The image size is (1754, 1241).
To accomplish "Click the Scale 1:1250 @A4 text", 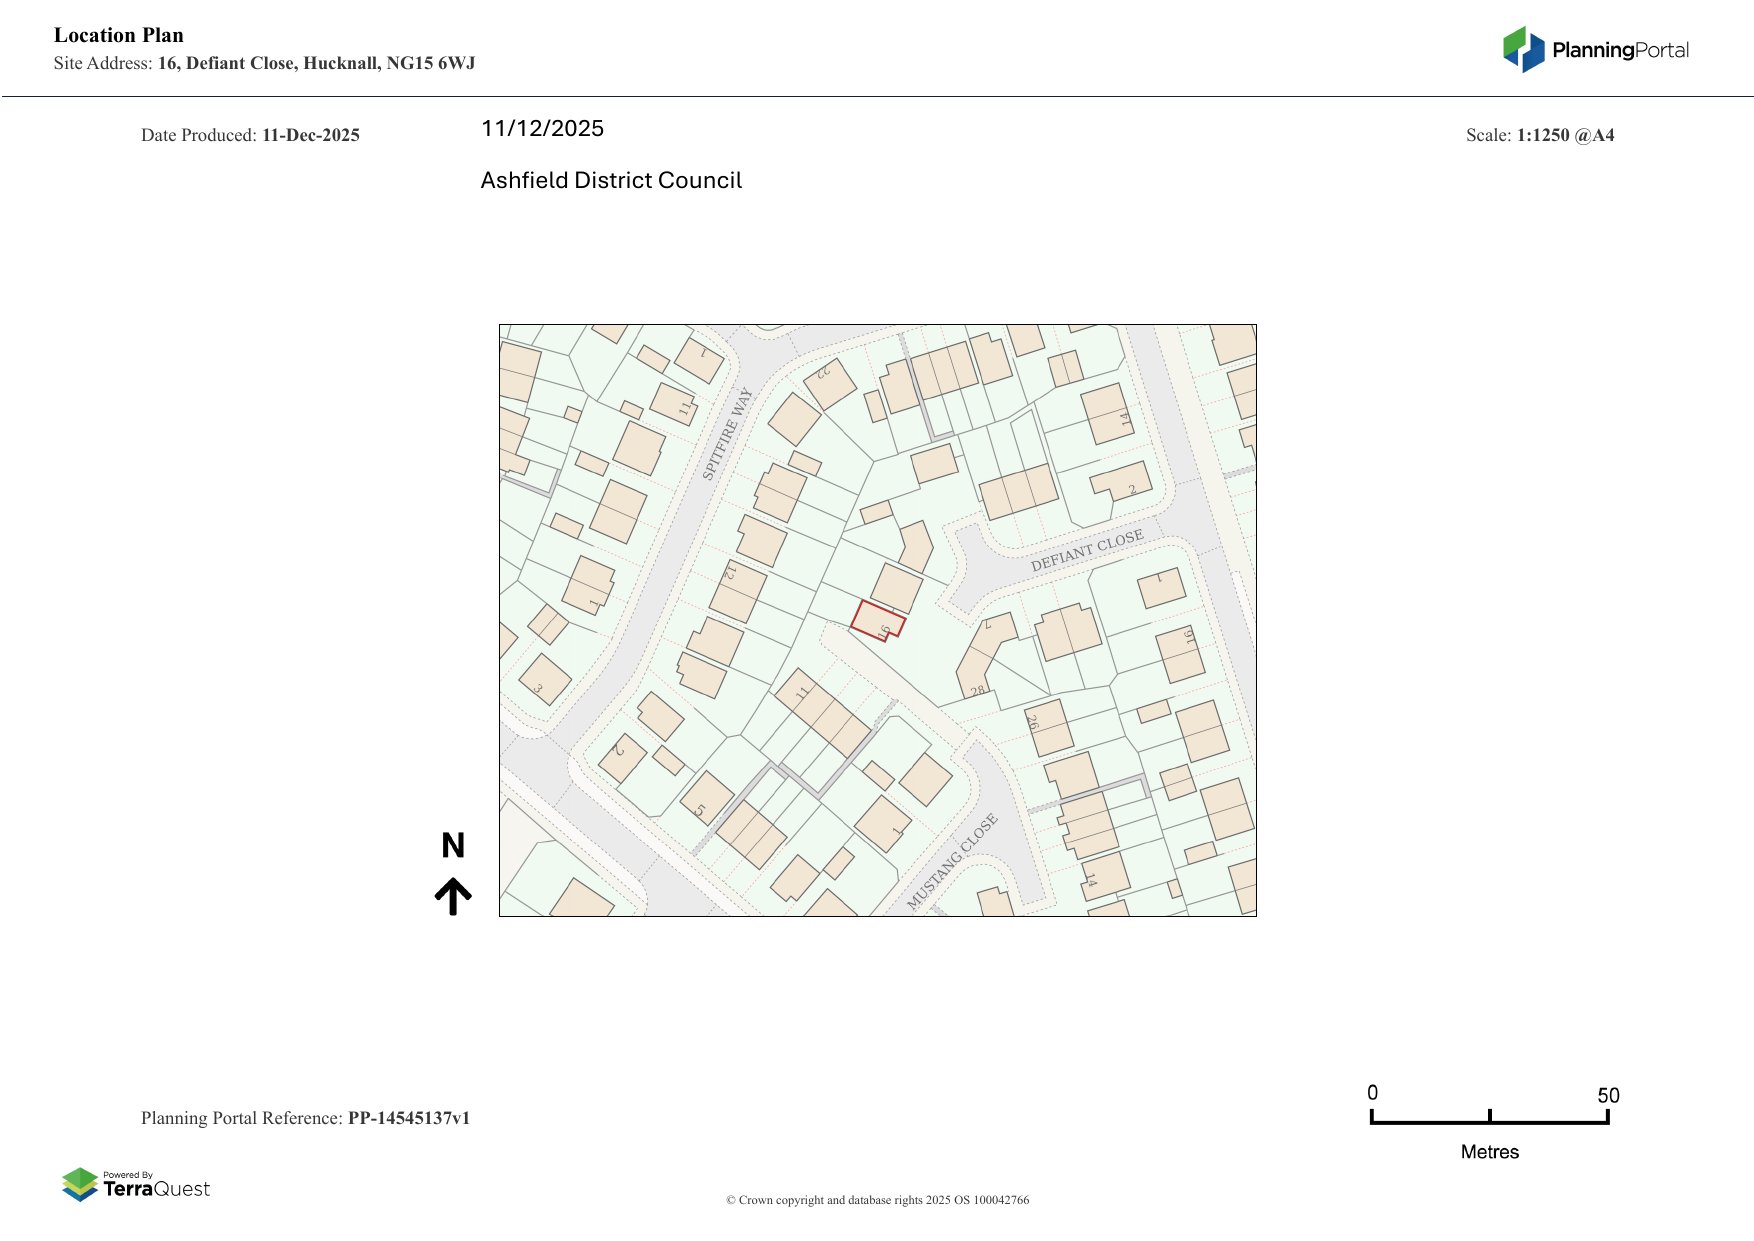I will click(x=1539, y=135).
